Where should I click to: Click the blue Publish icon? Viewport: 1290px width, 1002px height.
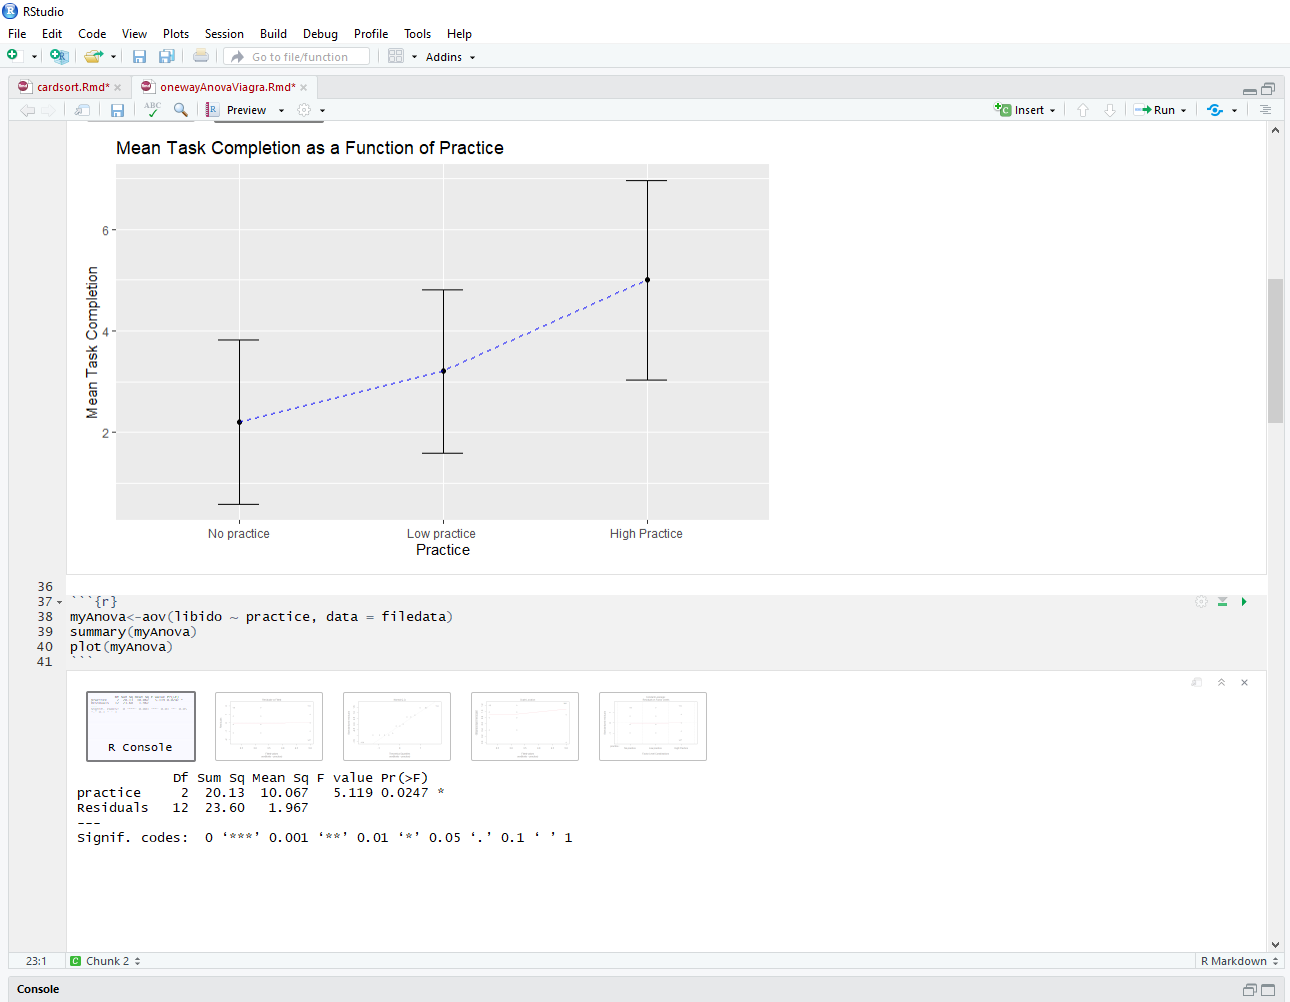[x=1215, y=110]
